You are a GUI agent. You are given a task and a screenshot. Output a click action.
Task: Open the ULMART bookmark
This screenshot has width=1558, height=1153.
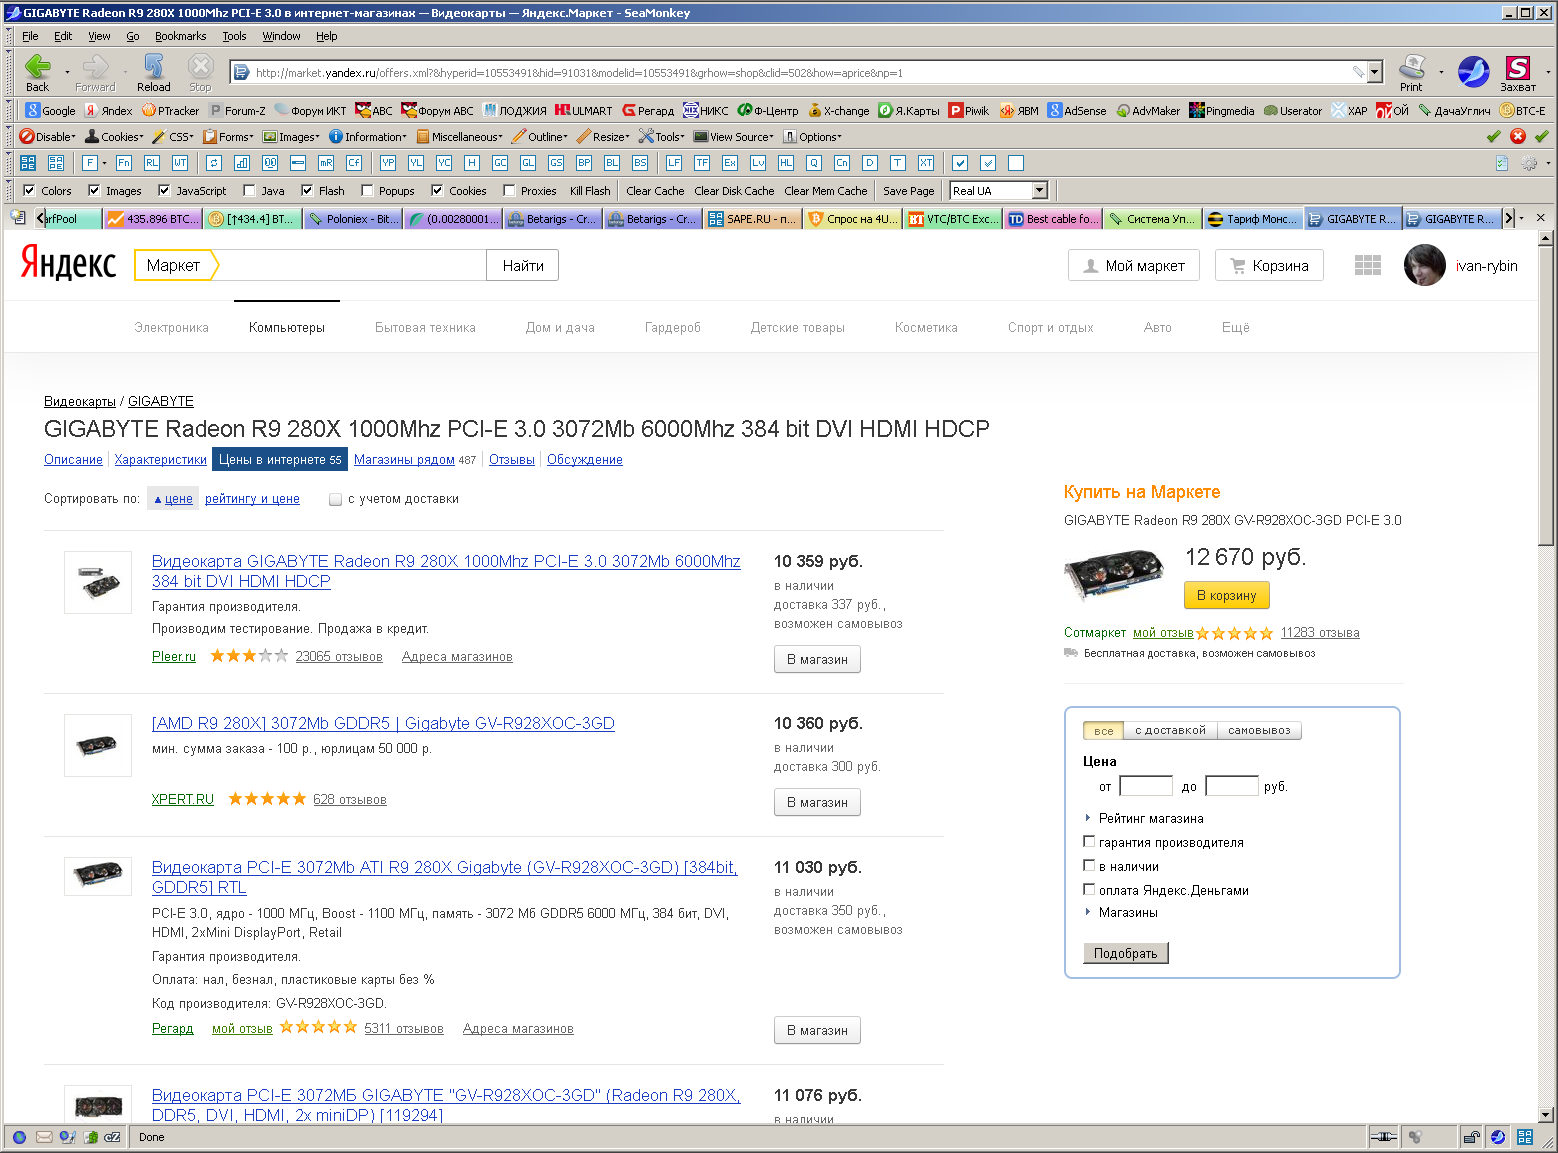pos(584,111)
